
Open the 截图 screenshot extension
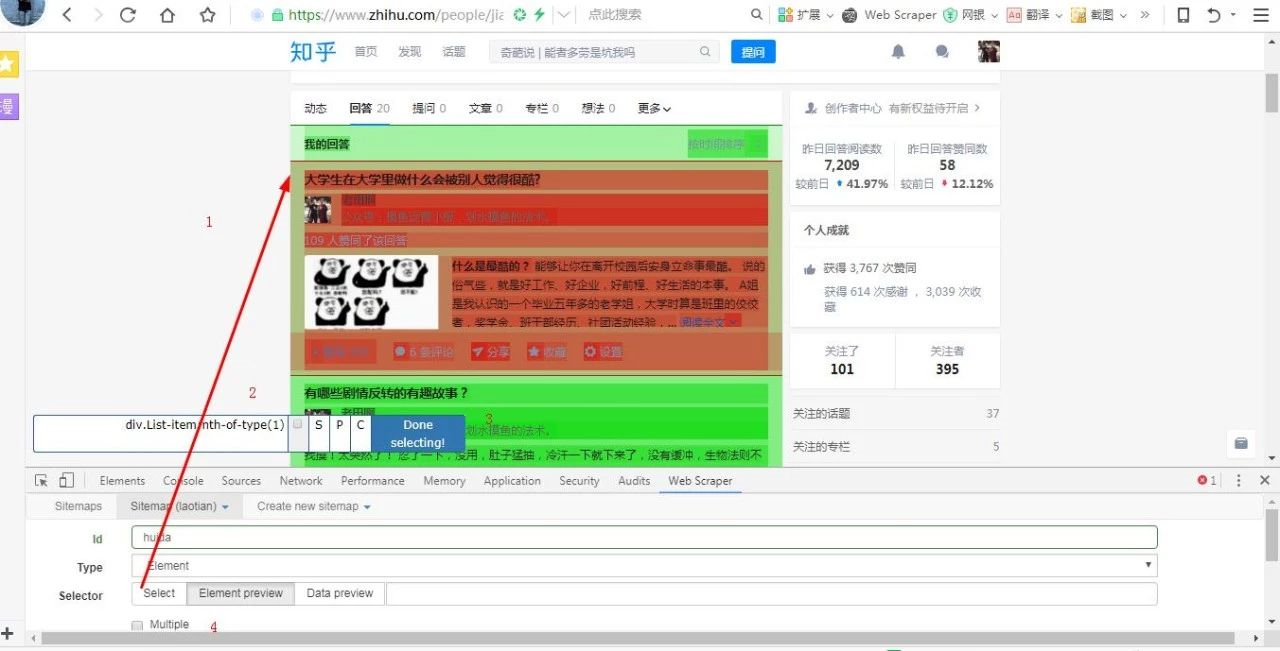coord(1078,15)
